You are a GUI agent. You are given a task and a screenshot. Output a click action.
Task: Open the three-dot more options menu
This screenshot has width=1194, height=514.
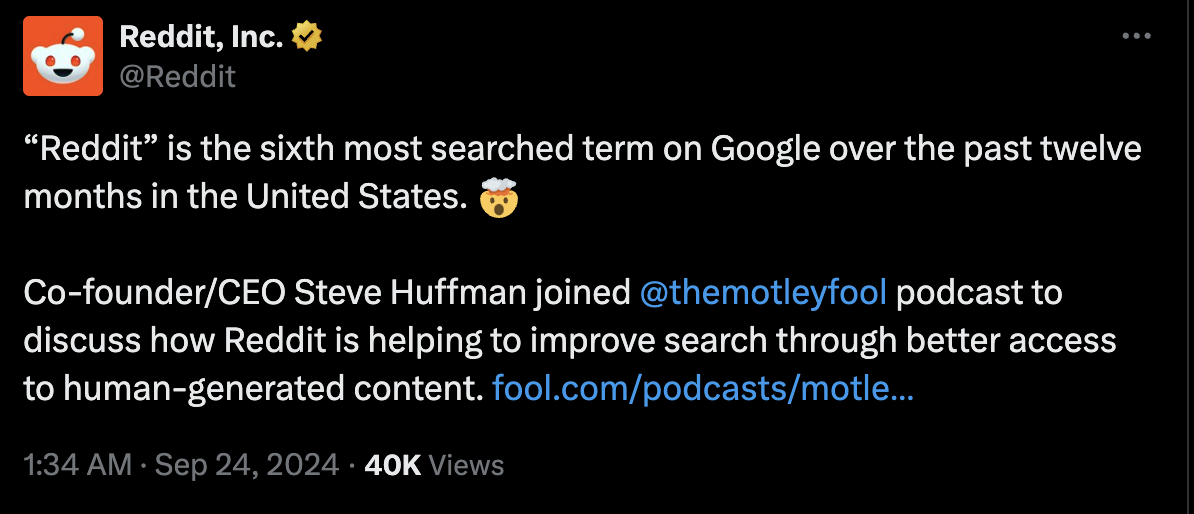click(1137, 36)
